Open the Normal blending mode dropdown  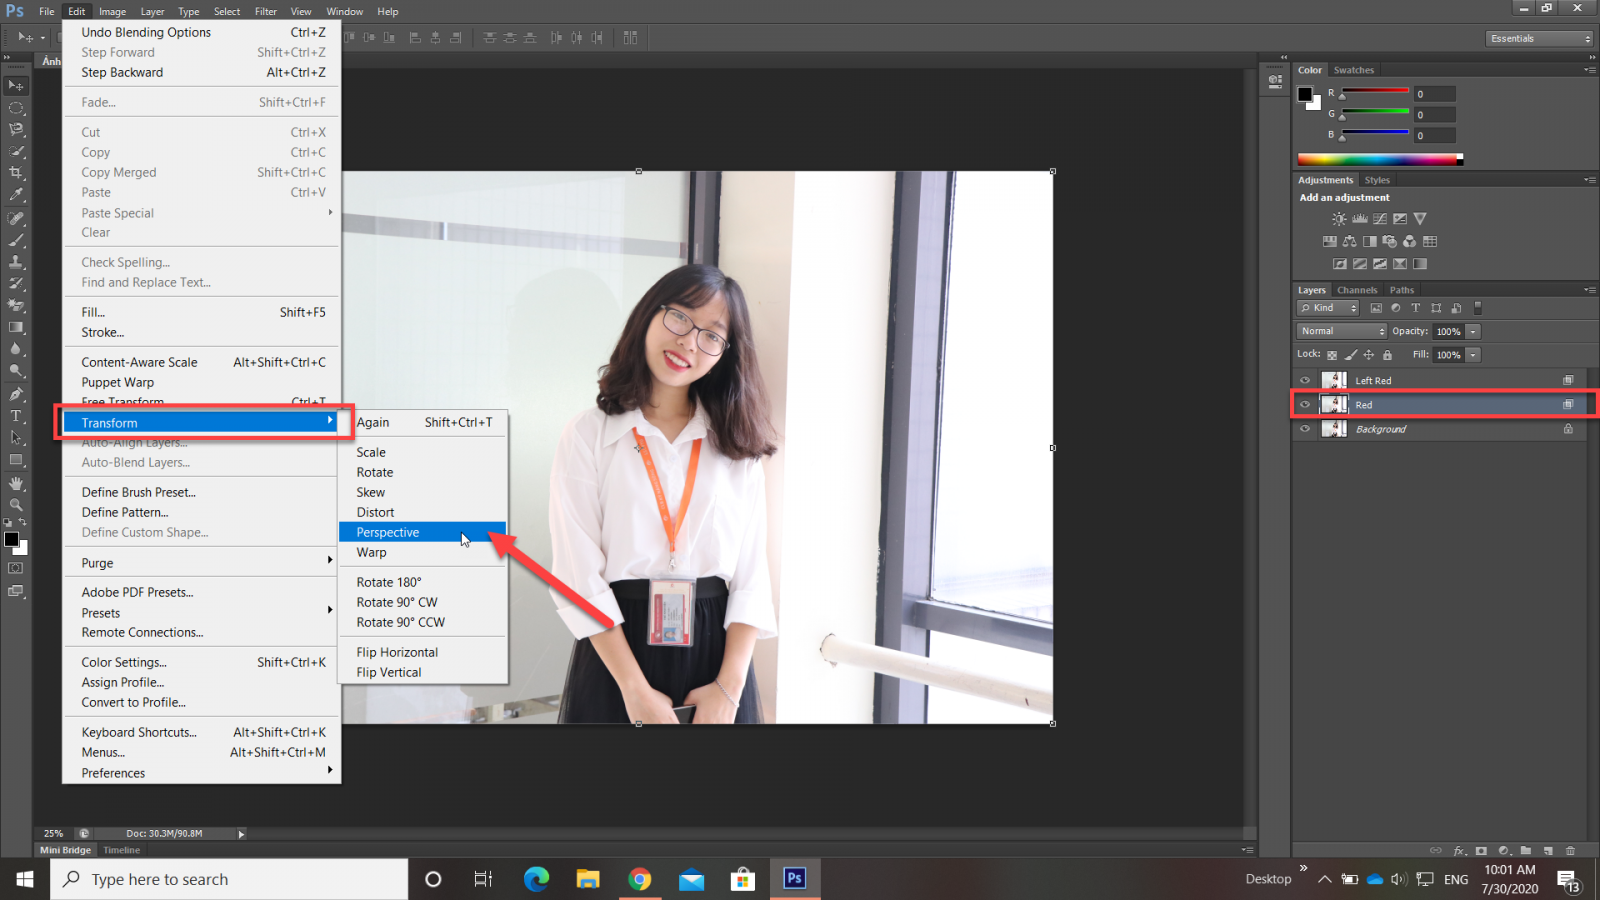(1341, 331)
